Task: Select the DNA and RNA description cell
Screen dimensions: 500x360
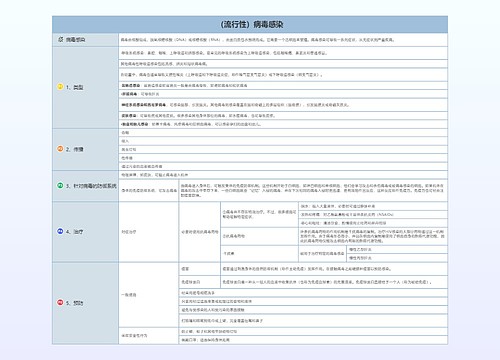Action: pos(283,40)
